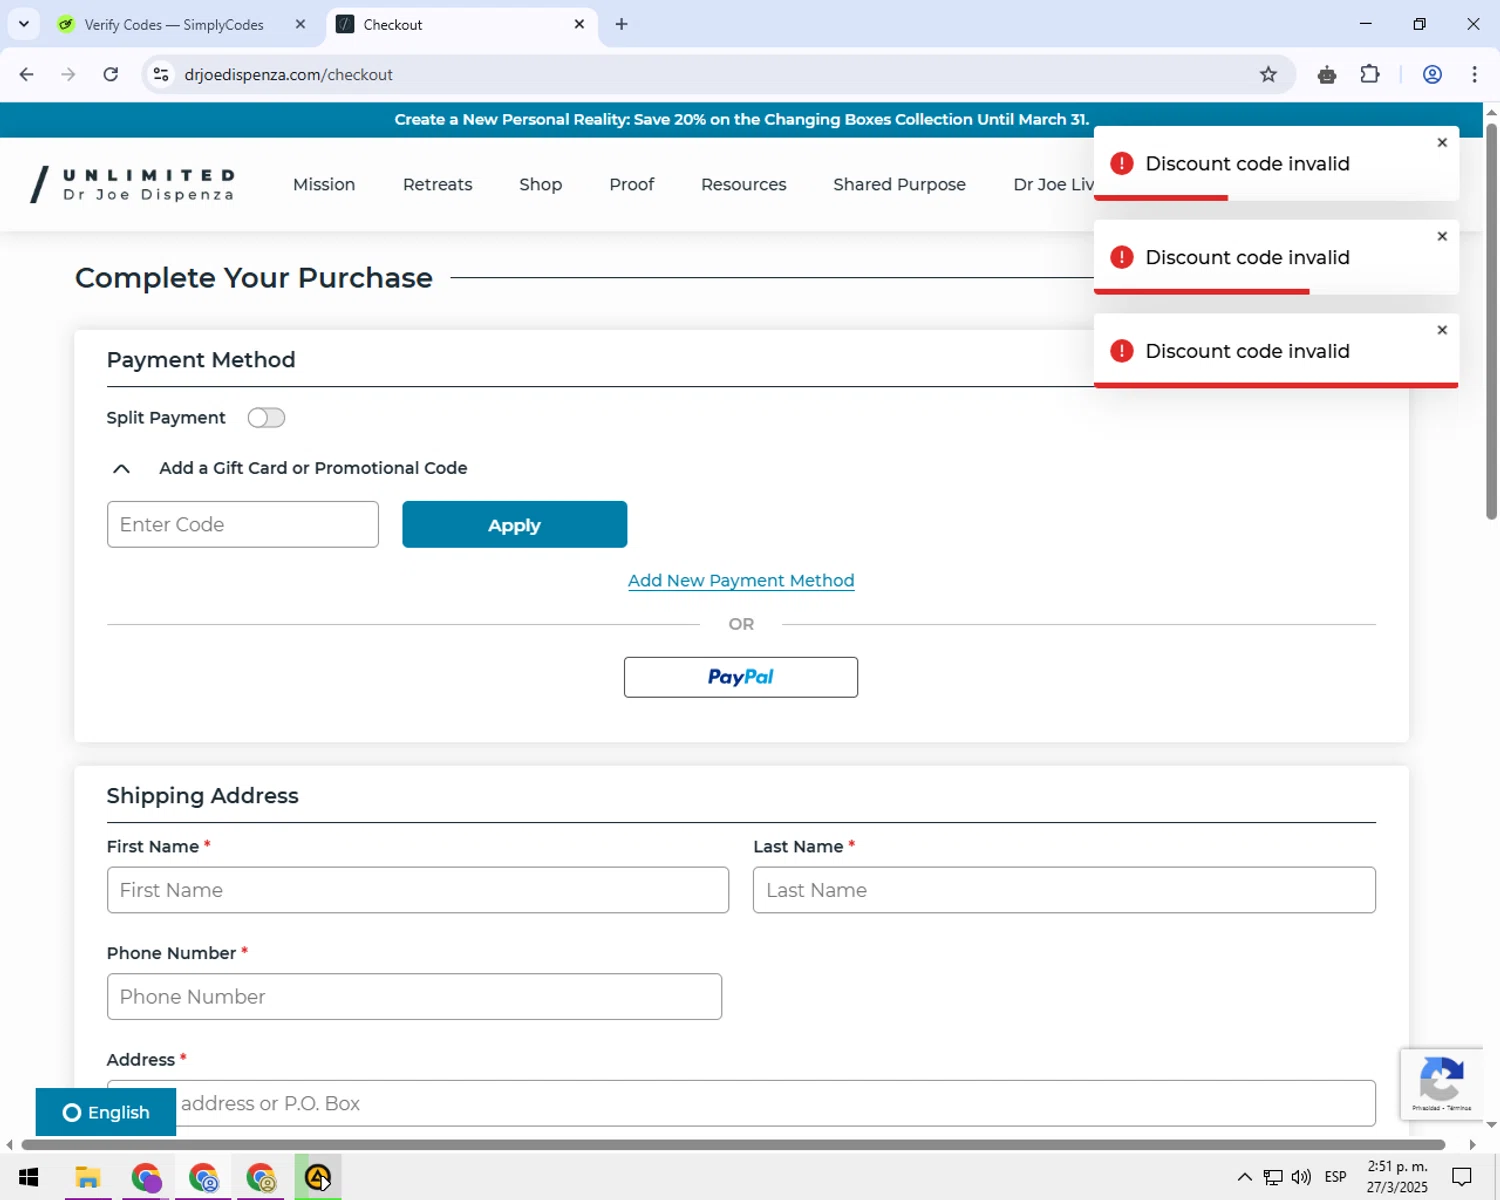This screenshot has height=1200, width=1500.
Task: Click the ESP keyboard language indicator
Action: tap(1335, 1177)
